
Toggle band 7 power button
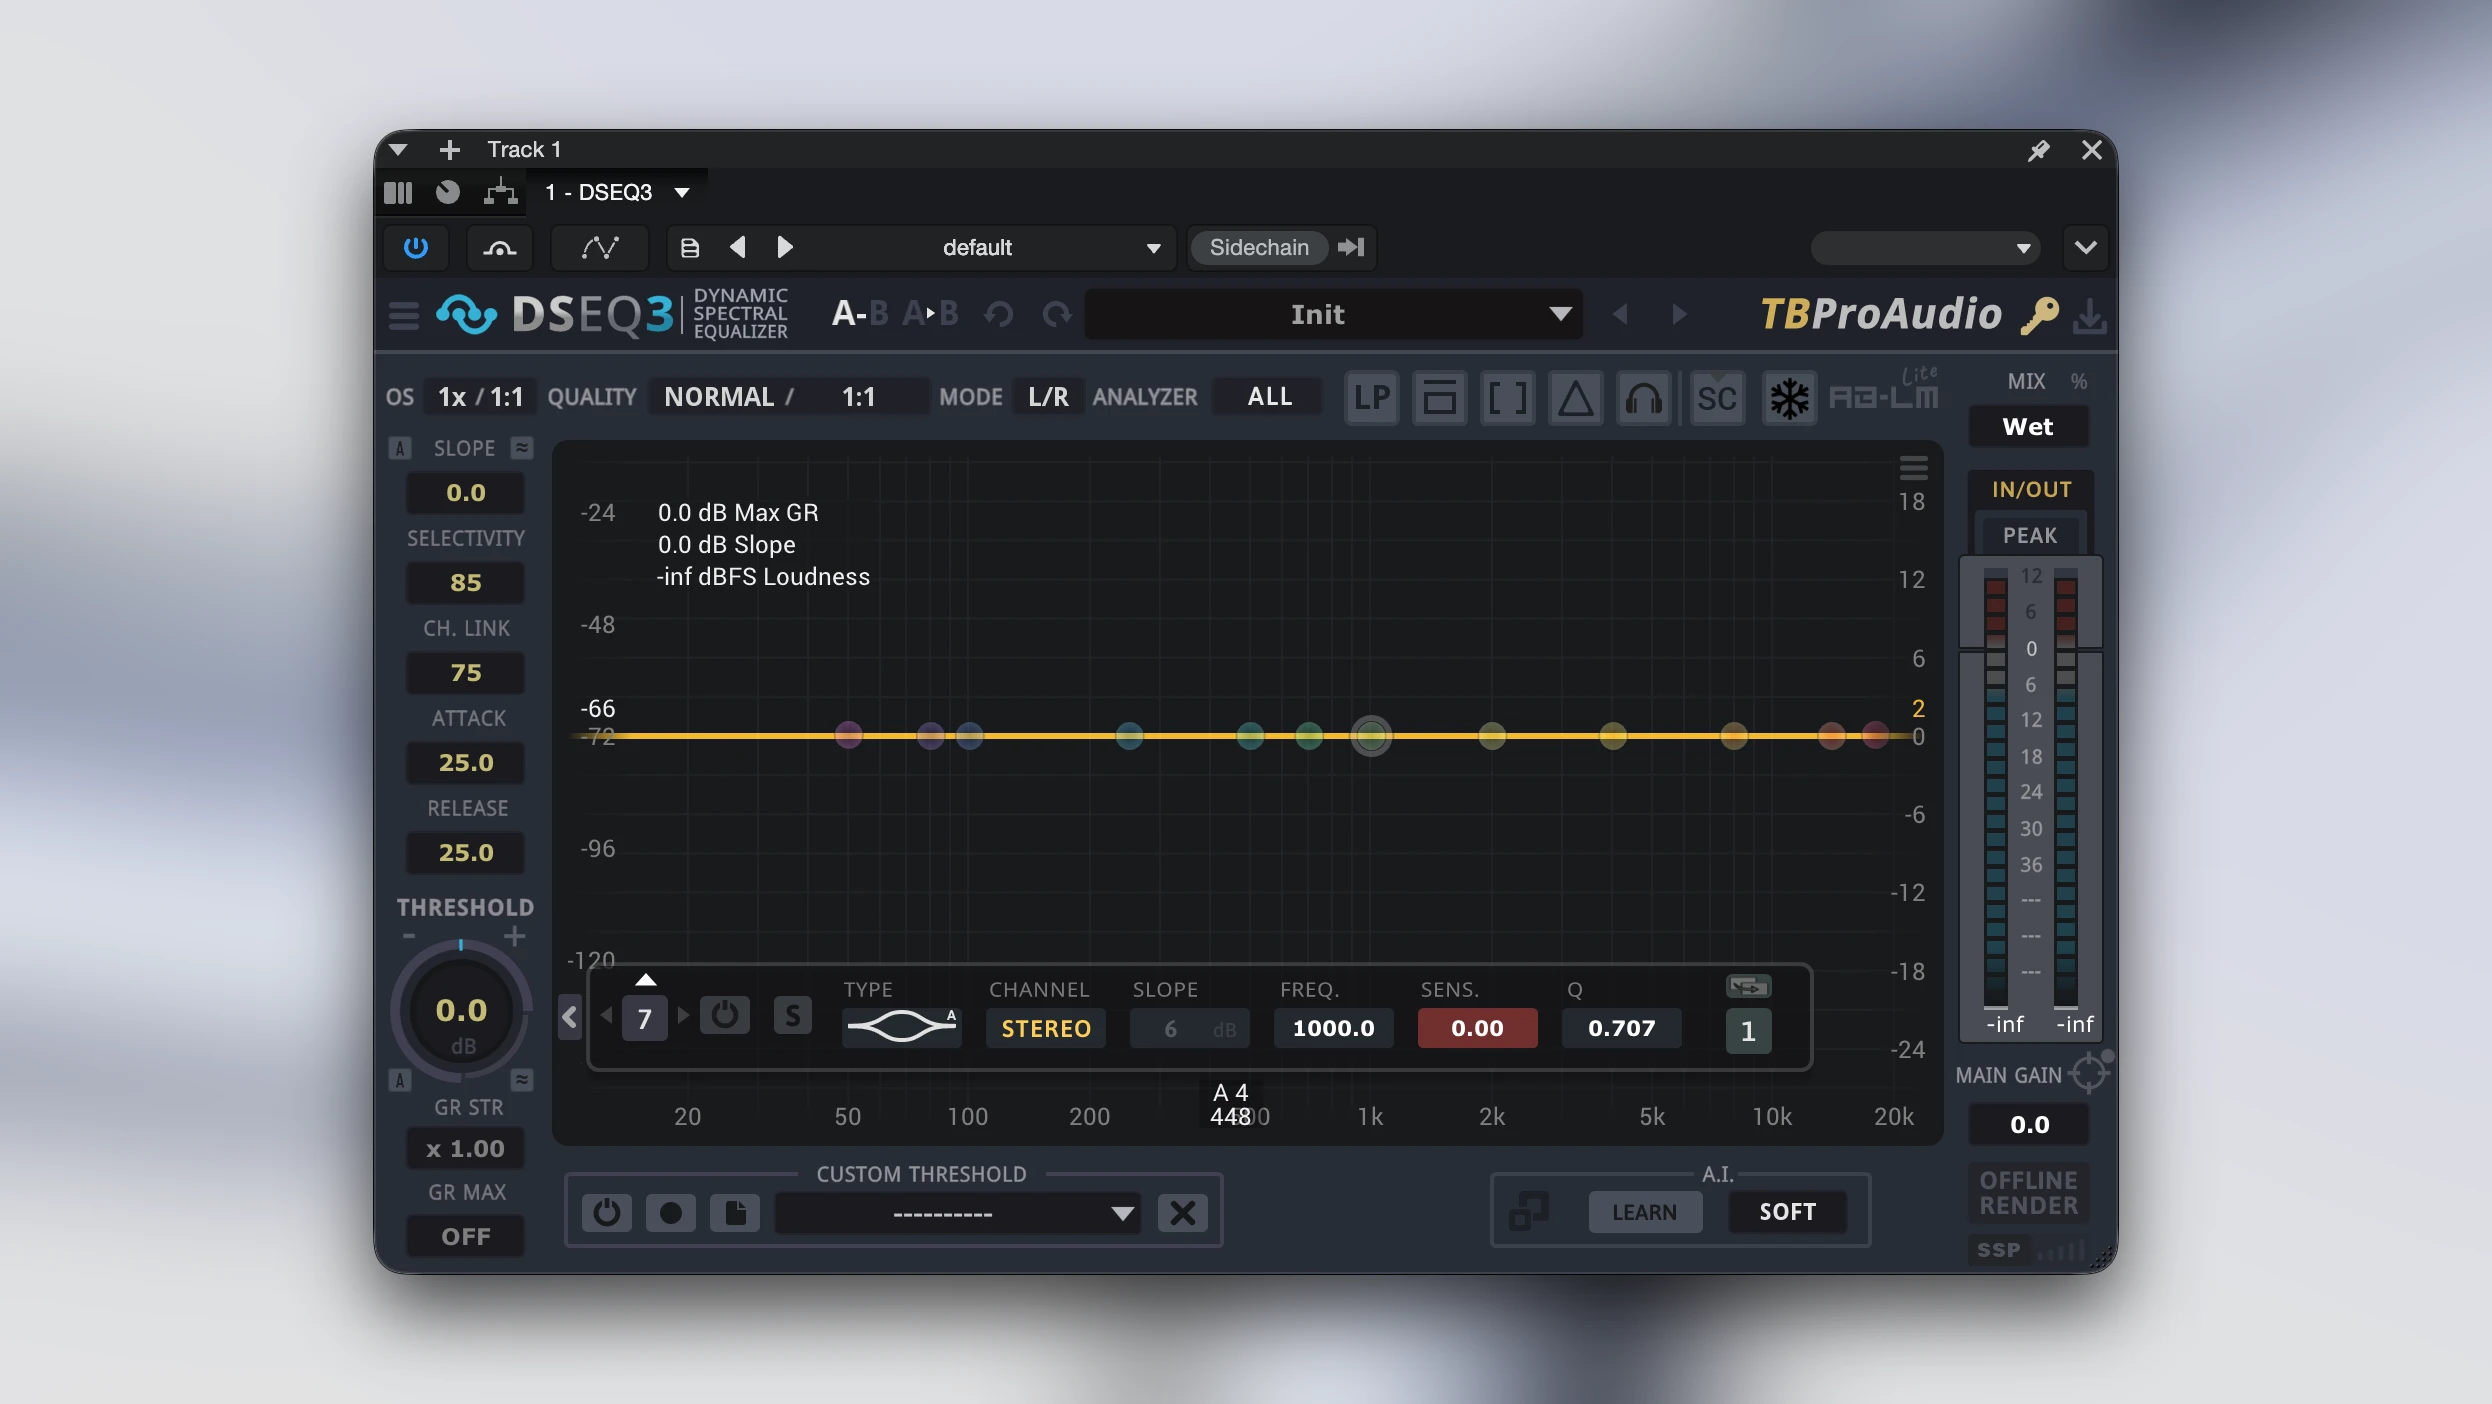pyautogui.click(x=724, y=1015)
